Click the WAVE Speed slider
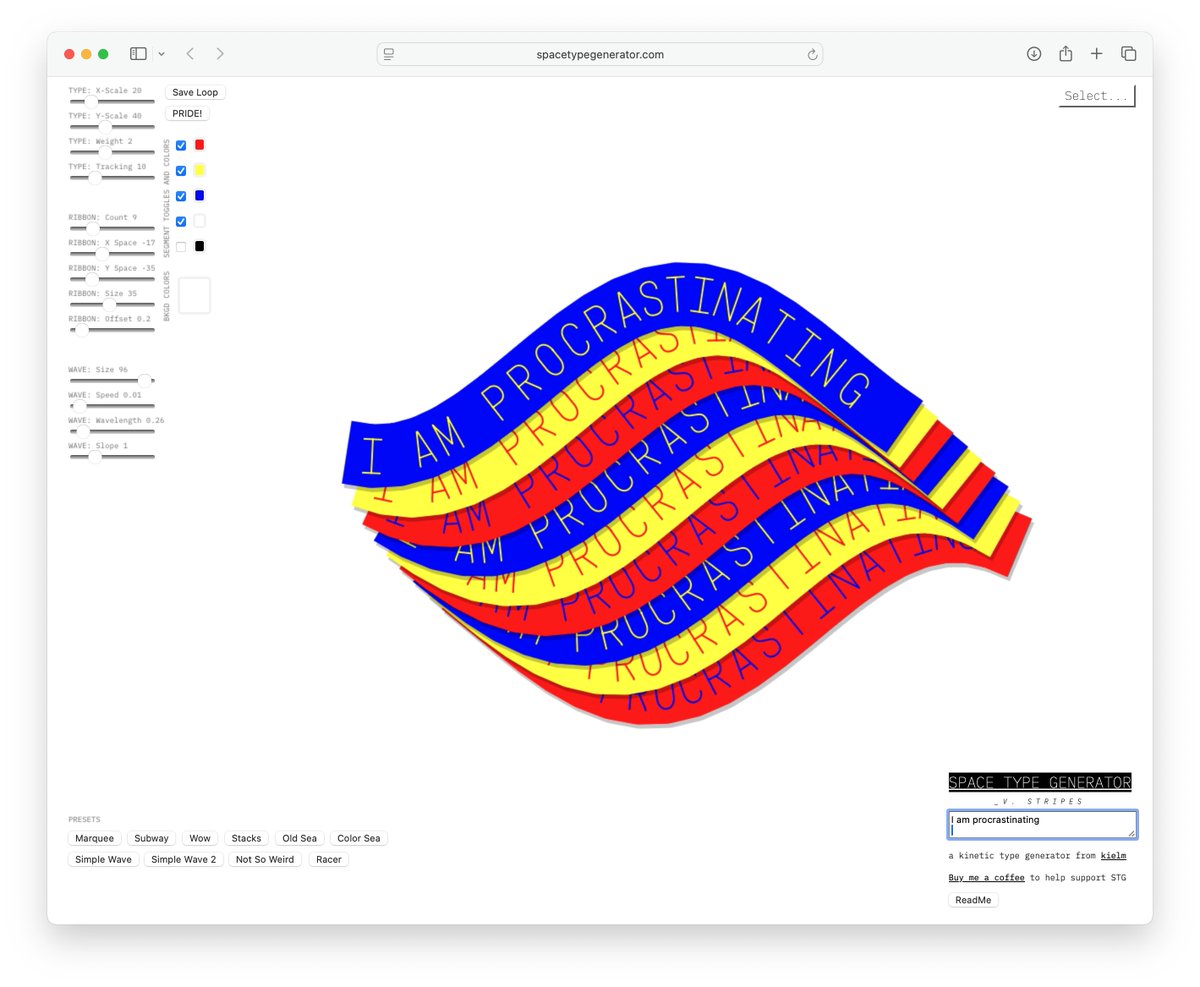Image resolution: width=1200 pixels, height=987 pixels. point(112,406)
